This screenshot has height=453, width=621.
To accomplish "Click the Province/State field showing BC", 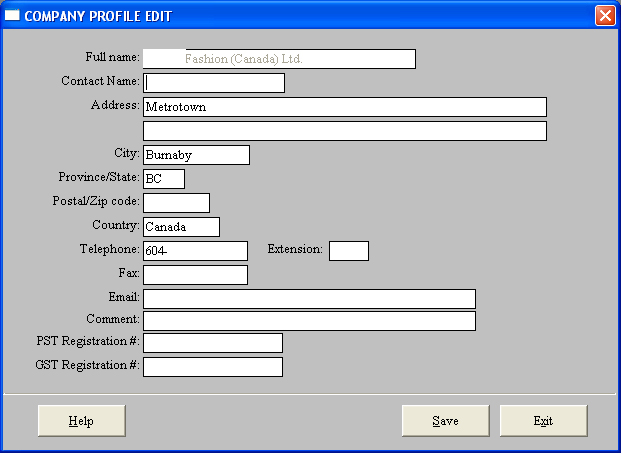I will (x=164, y=179).
